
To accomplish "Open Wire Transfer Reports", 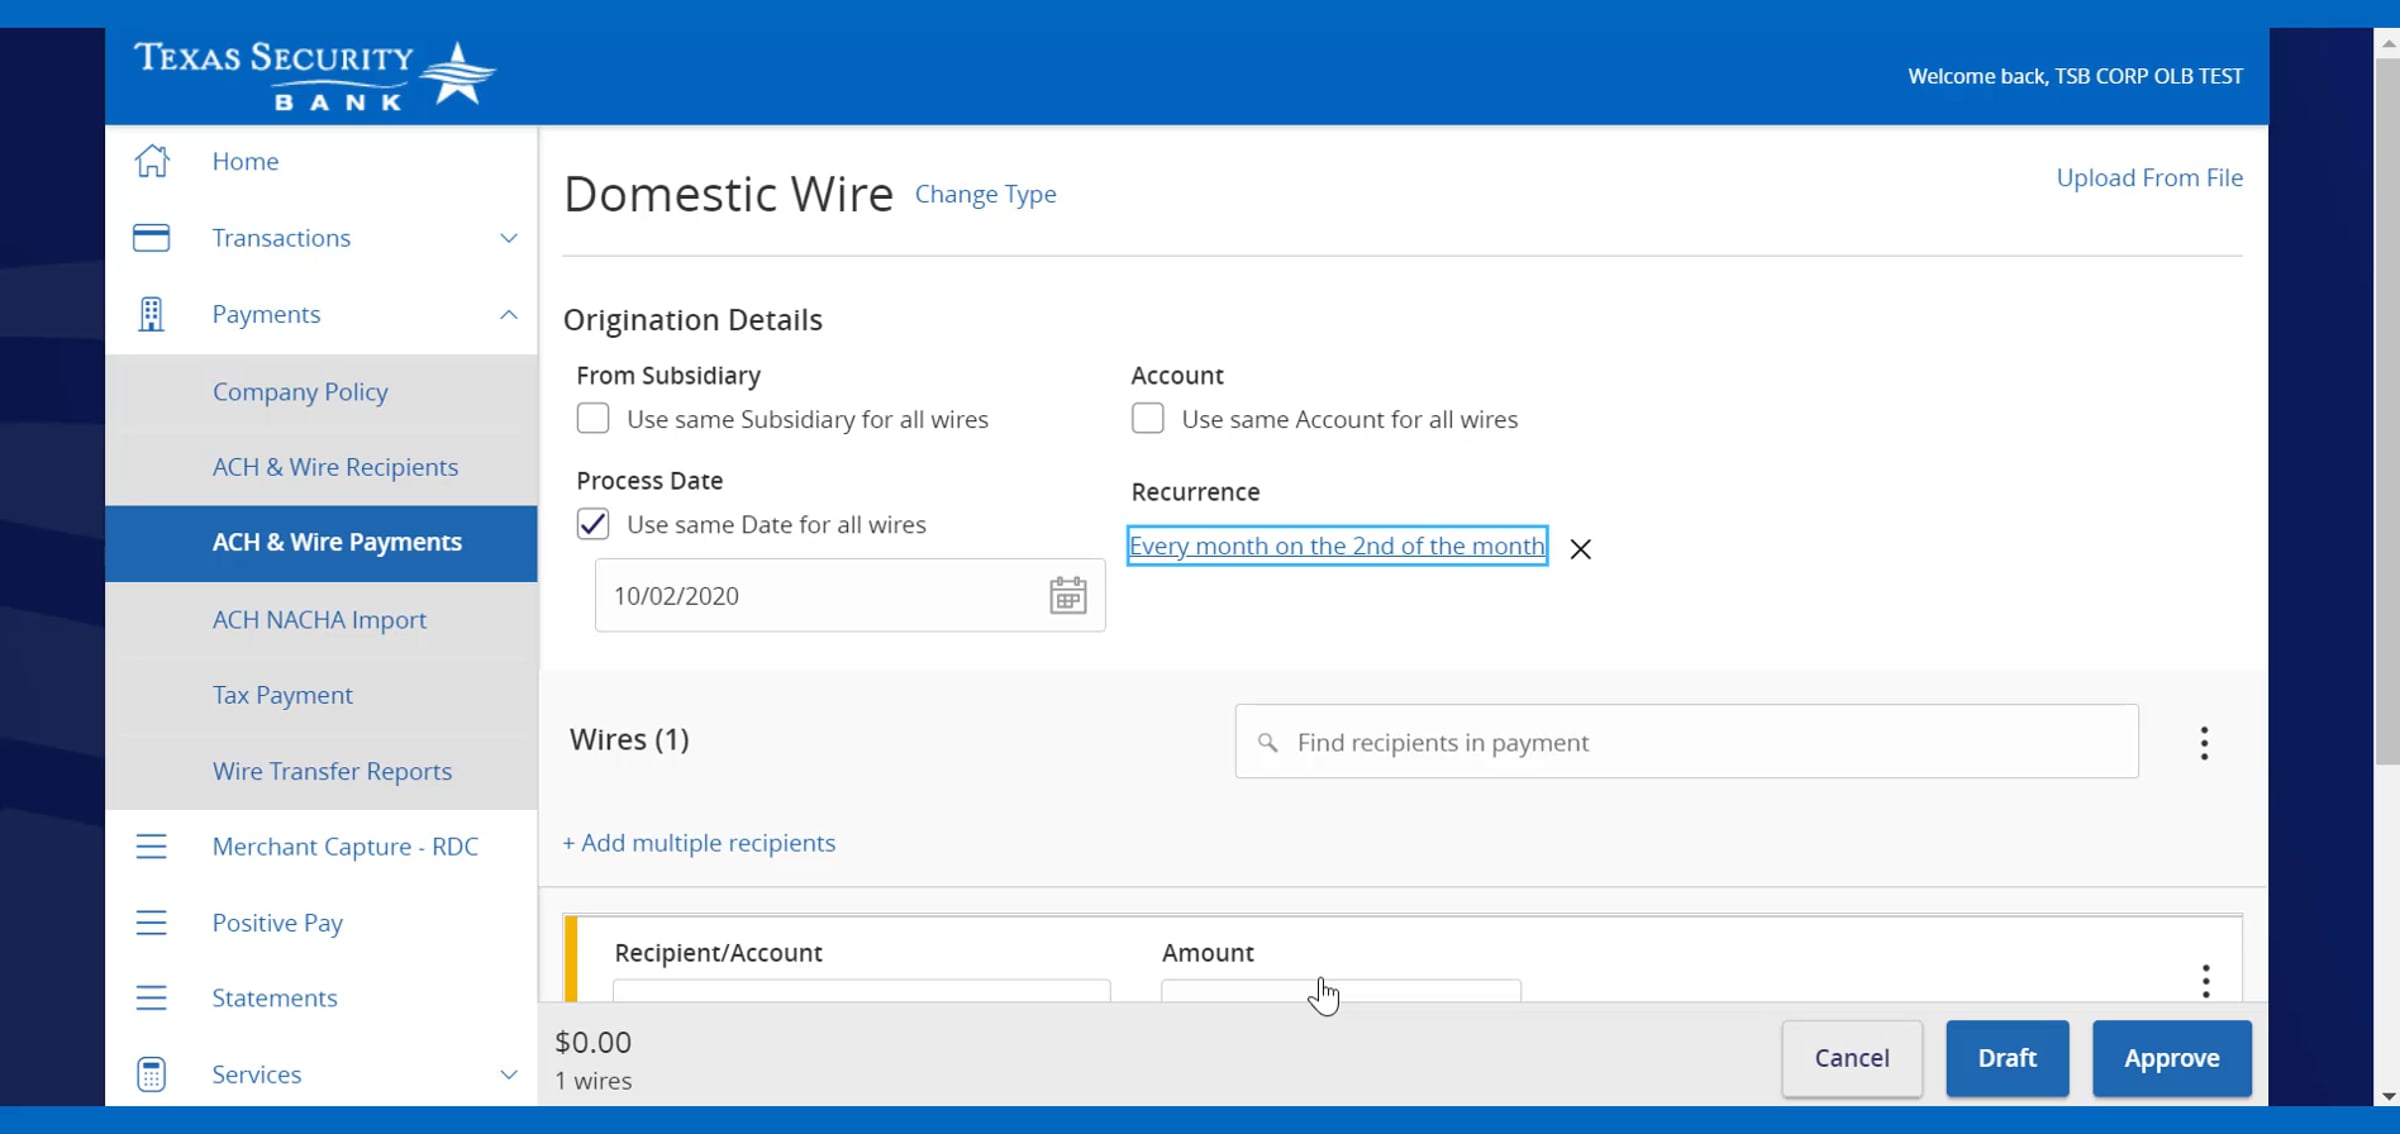I will click(332, 771).
